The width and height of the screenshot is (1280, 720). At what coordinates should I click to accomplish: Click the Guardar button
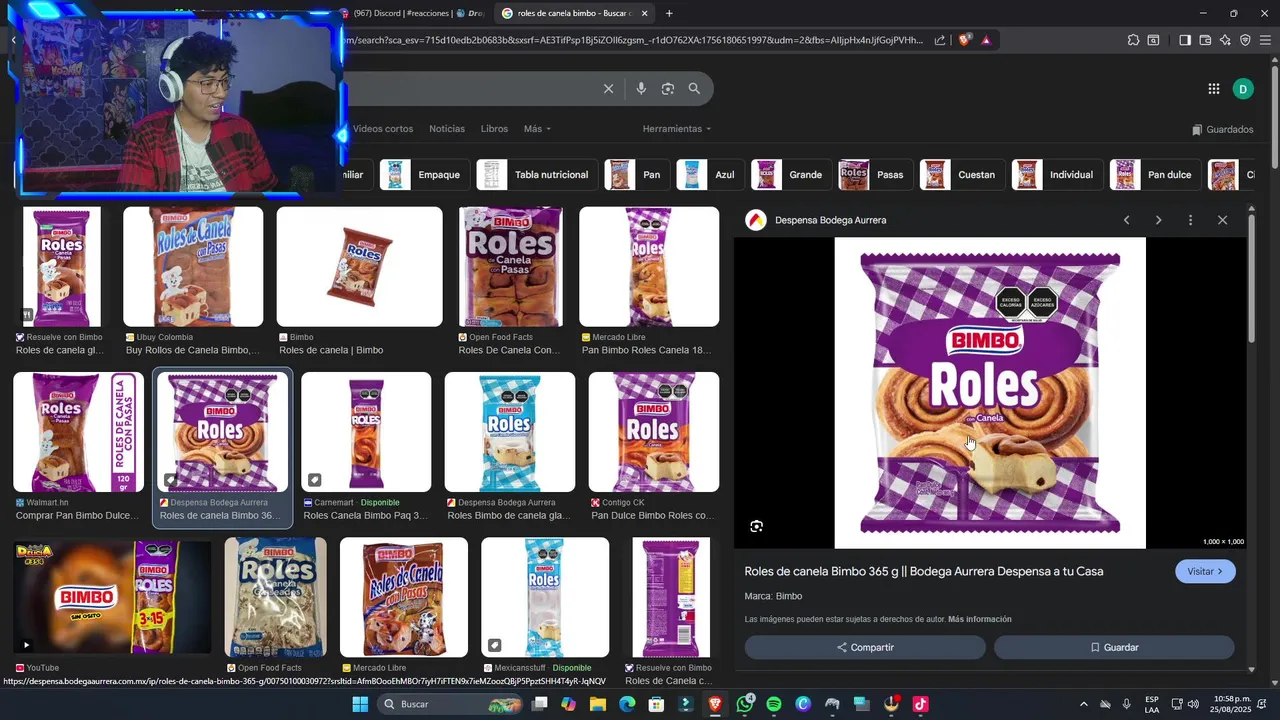[x=1114, y=647]
